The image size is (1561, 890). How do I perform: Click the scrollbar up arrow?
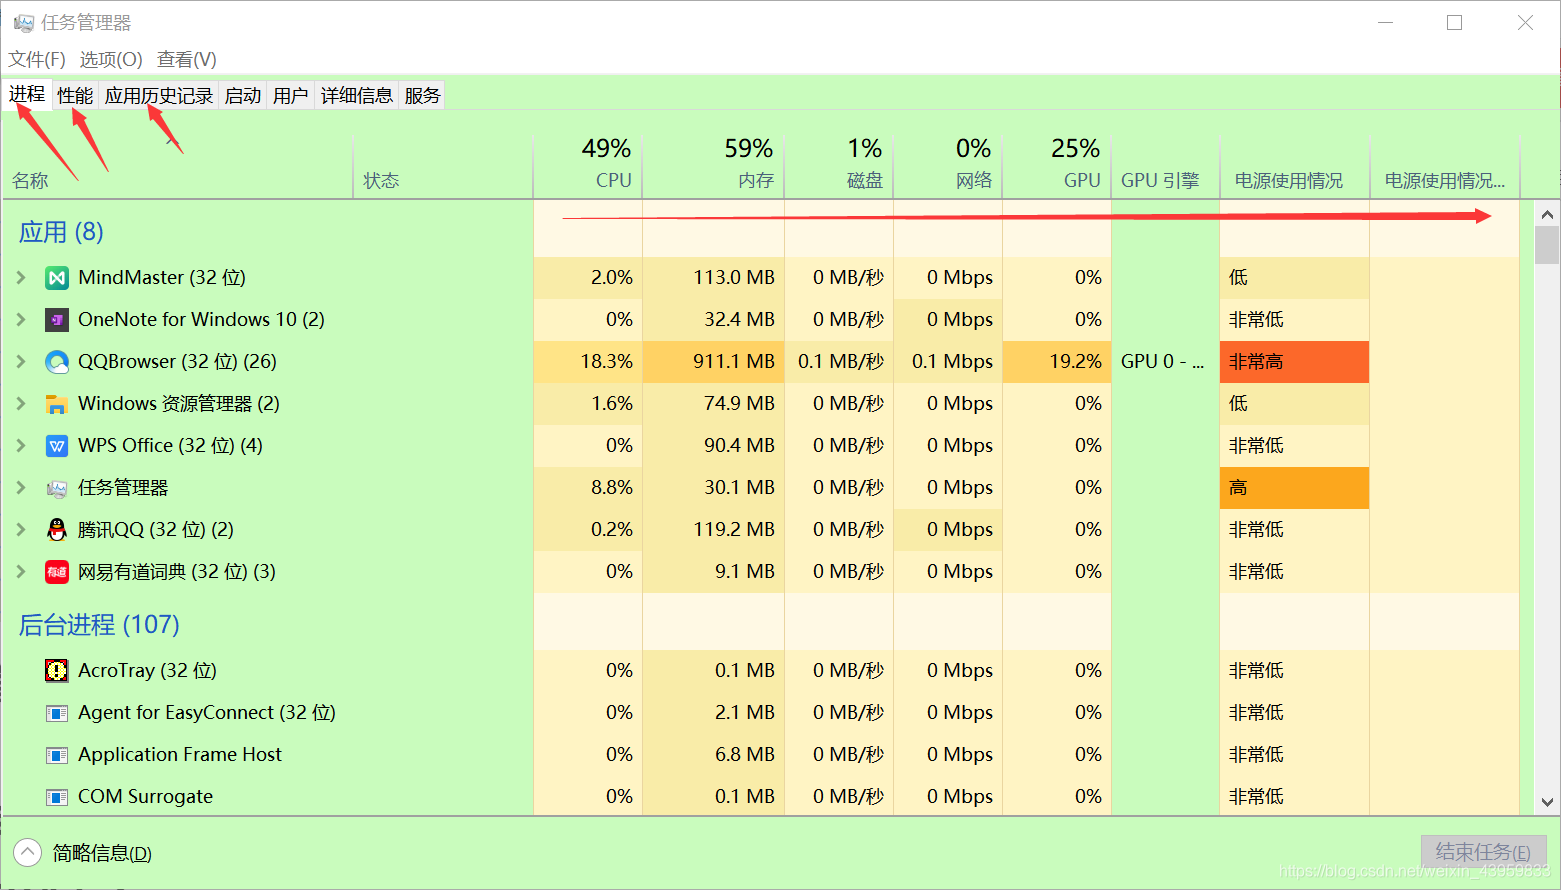(1547, 214)
